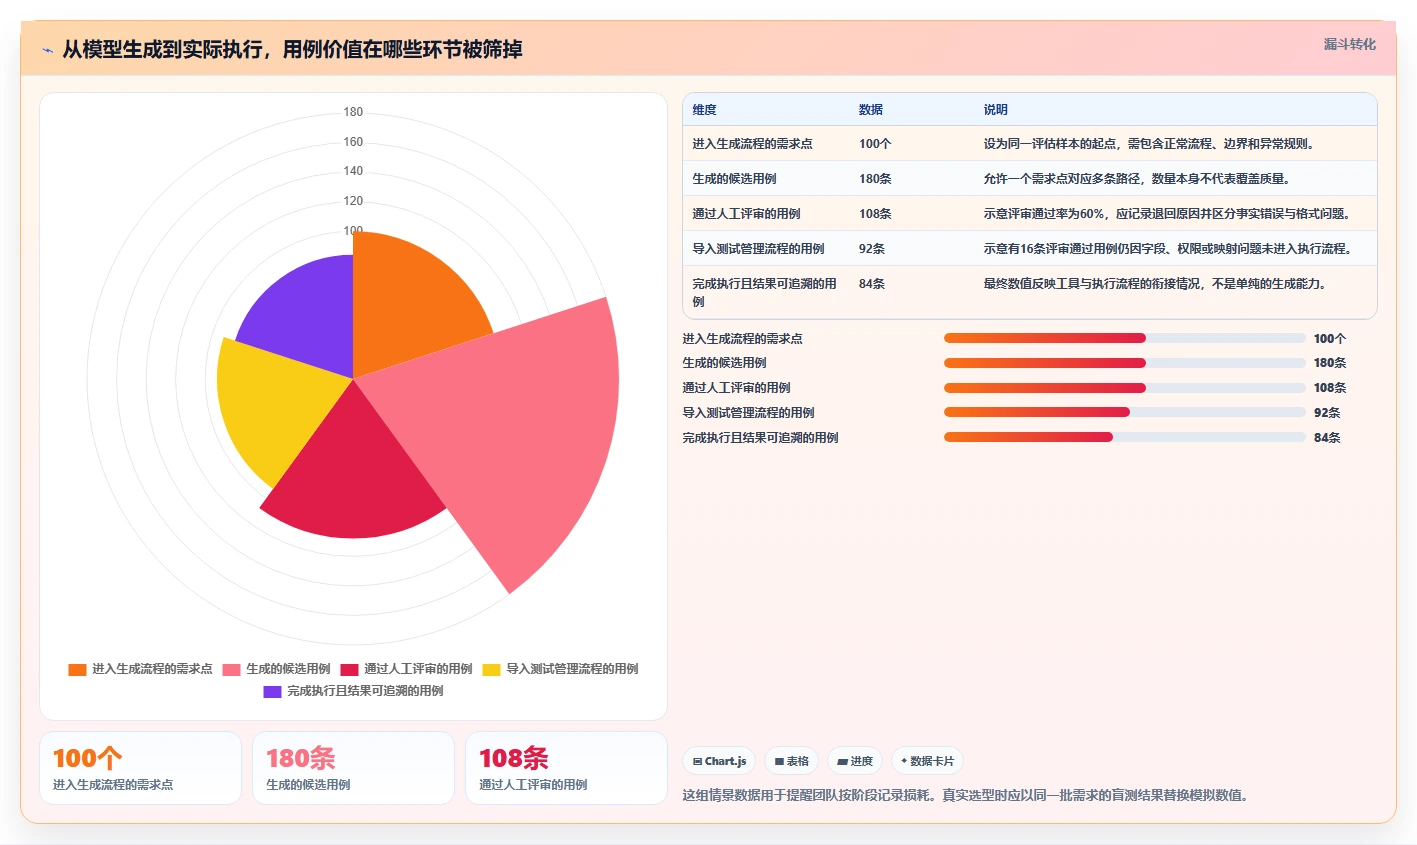Toggle legend item 生成的候选用例
Image resolution: width=1417 pixels, height=845 pixels.
[x=276, y=669]
